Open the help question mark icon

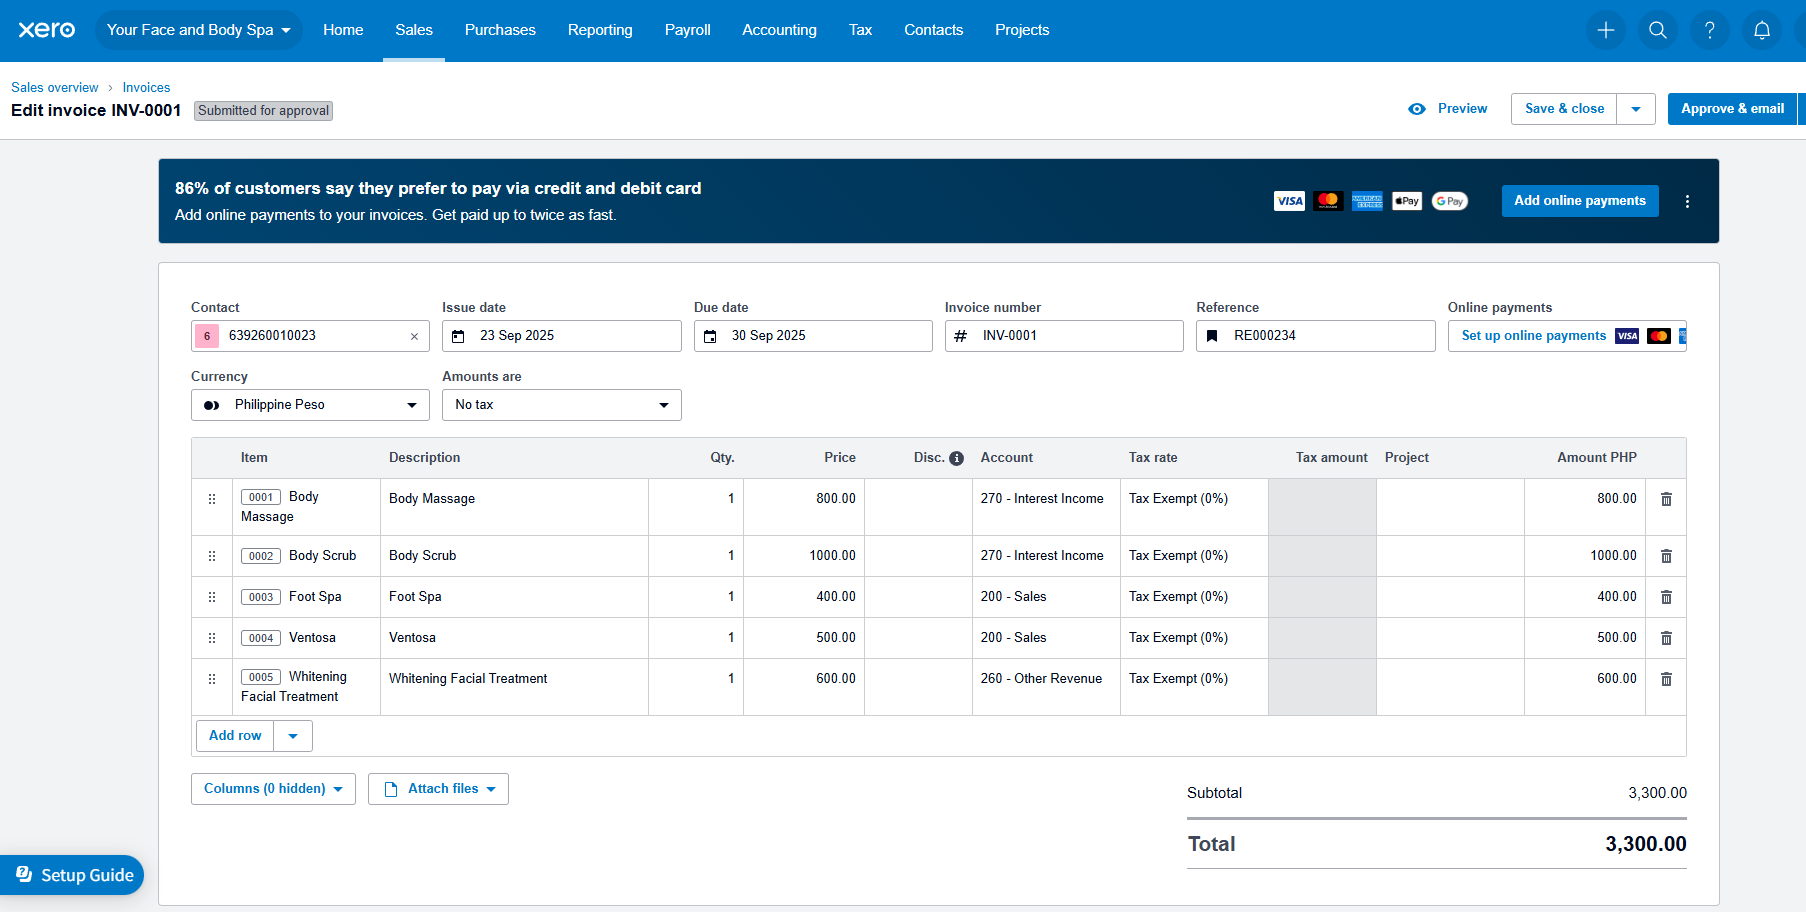click(x=1709, y=30)
